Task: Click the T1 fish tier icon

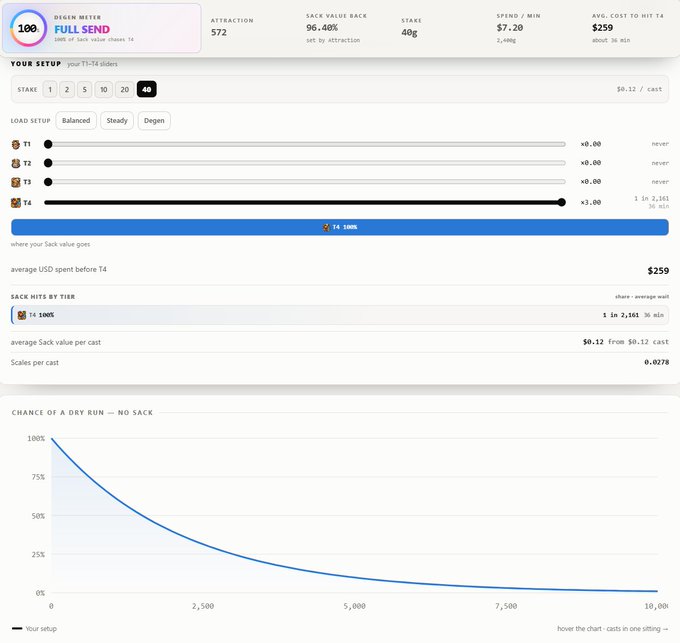Action: [16, 144]
